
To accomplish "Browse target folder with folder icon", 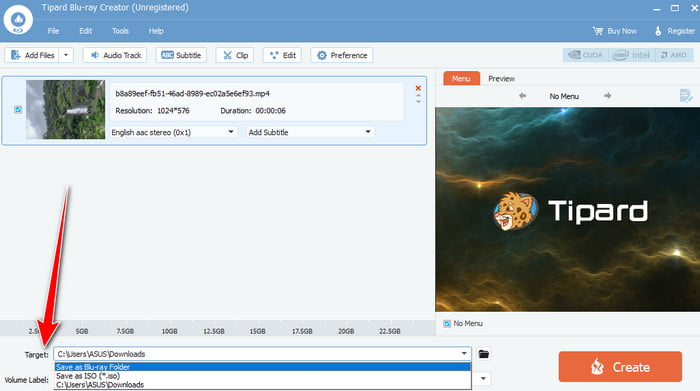I will tap(483, 354).
